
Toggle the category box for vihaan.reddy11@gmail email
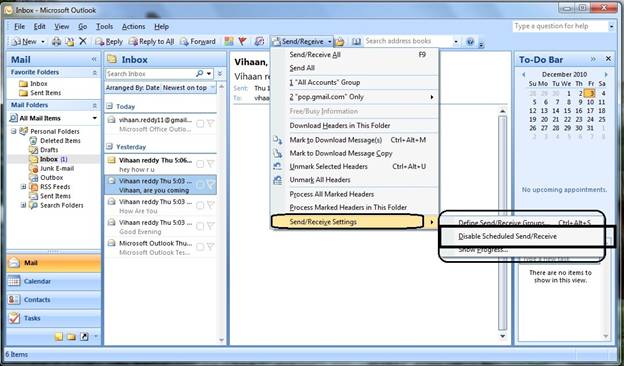tap(200, 124)
